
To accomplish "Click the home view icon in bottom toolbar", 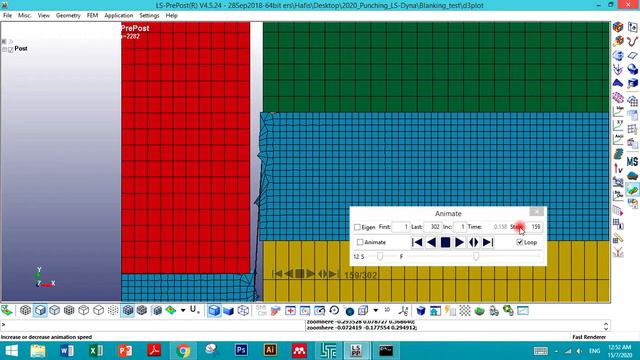I will [x=436, y=311].
